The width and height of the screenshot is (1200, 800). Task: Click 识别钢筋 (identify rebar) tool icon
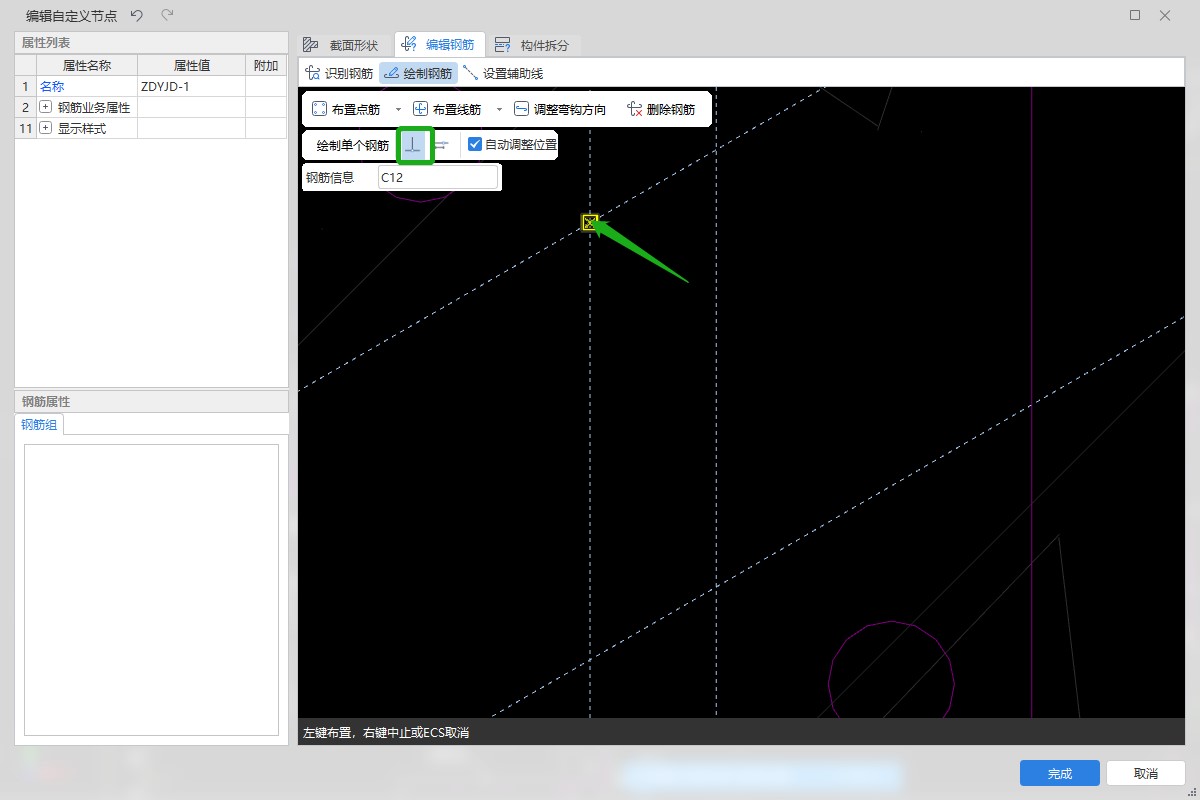pos(312,73)
